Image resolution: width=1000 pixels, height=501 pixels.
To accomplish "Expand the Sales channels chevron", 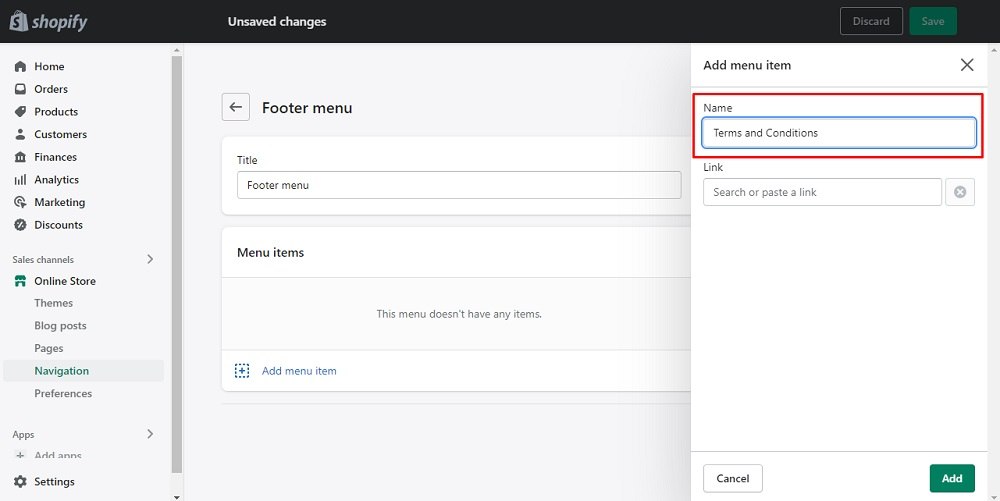I will pyautogui.click(x=151, y=259).
